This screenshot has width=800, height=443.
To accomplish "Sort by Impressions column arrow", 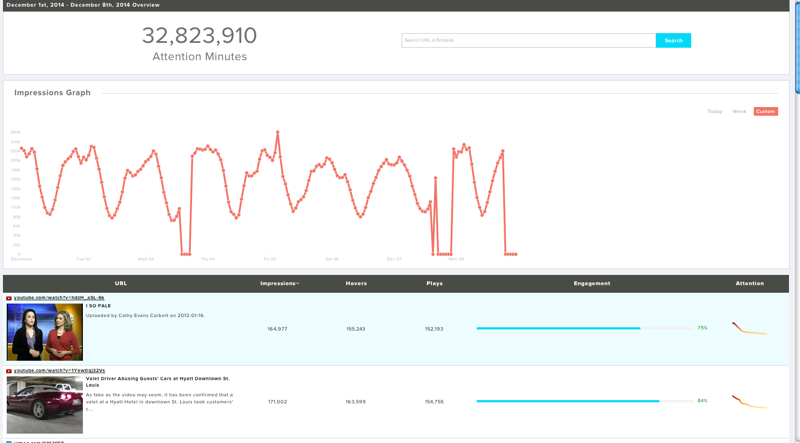I will tap(298, 284).
